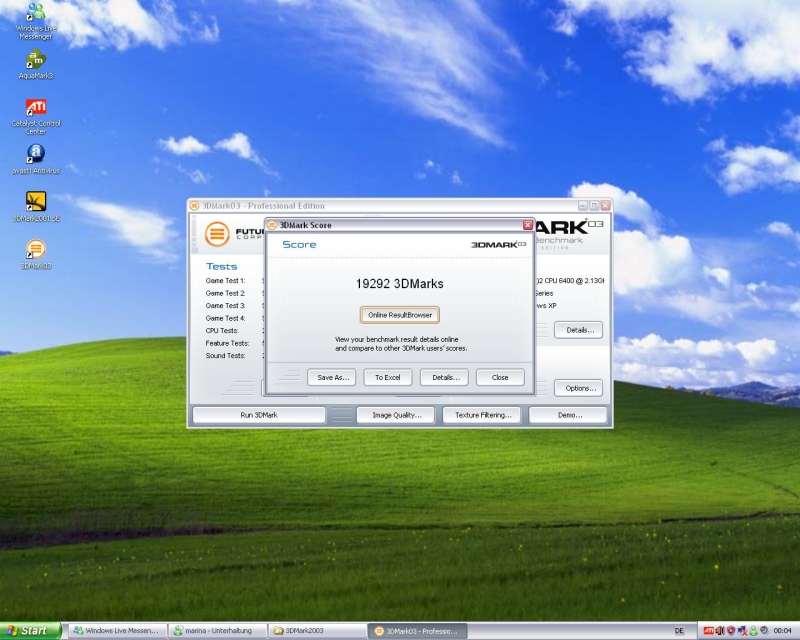Image resolution: width=800 pixels, height=640 pixels.
Task: Open the volume speaker tray icon
Action: coord(719,631)
